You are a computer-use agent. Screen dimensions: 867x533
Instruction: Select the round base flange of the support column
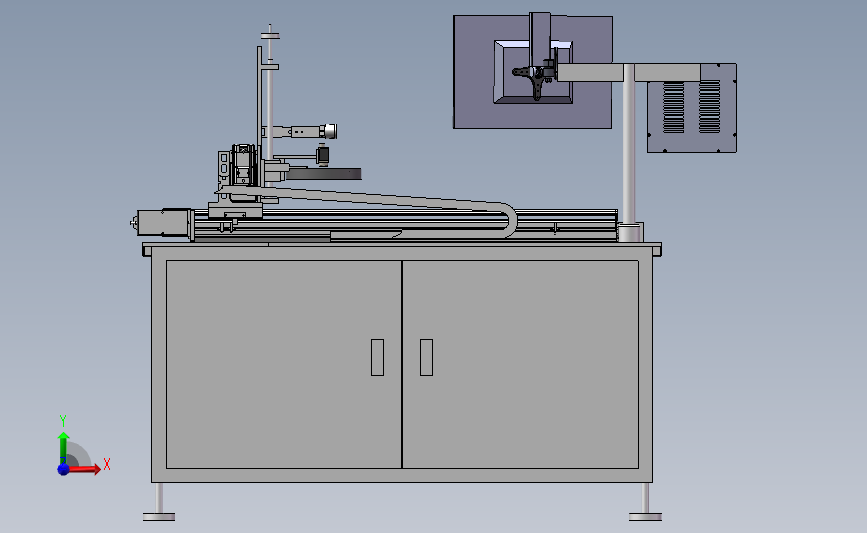(631, 232)
